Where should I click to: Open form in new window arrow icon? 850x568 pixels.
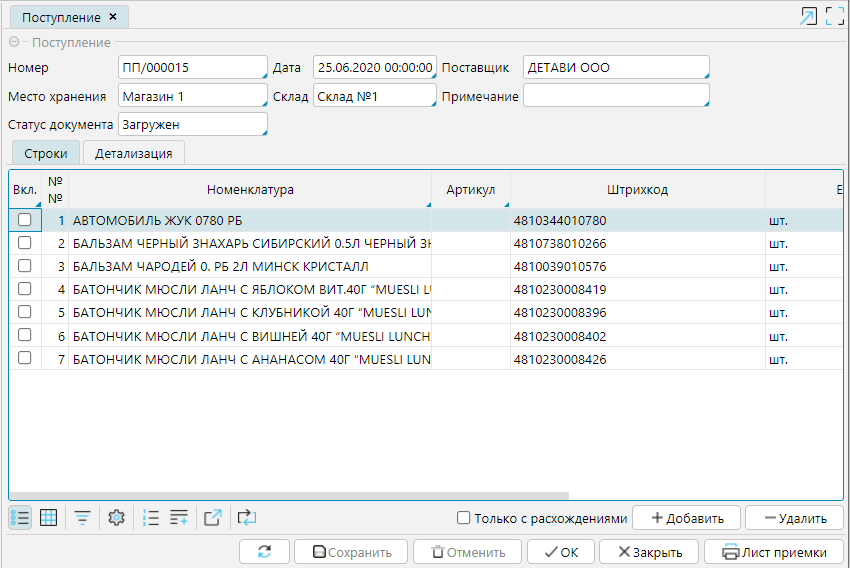(x=808, y=16)
